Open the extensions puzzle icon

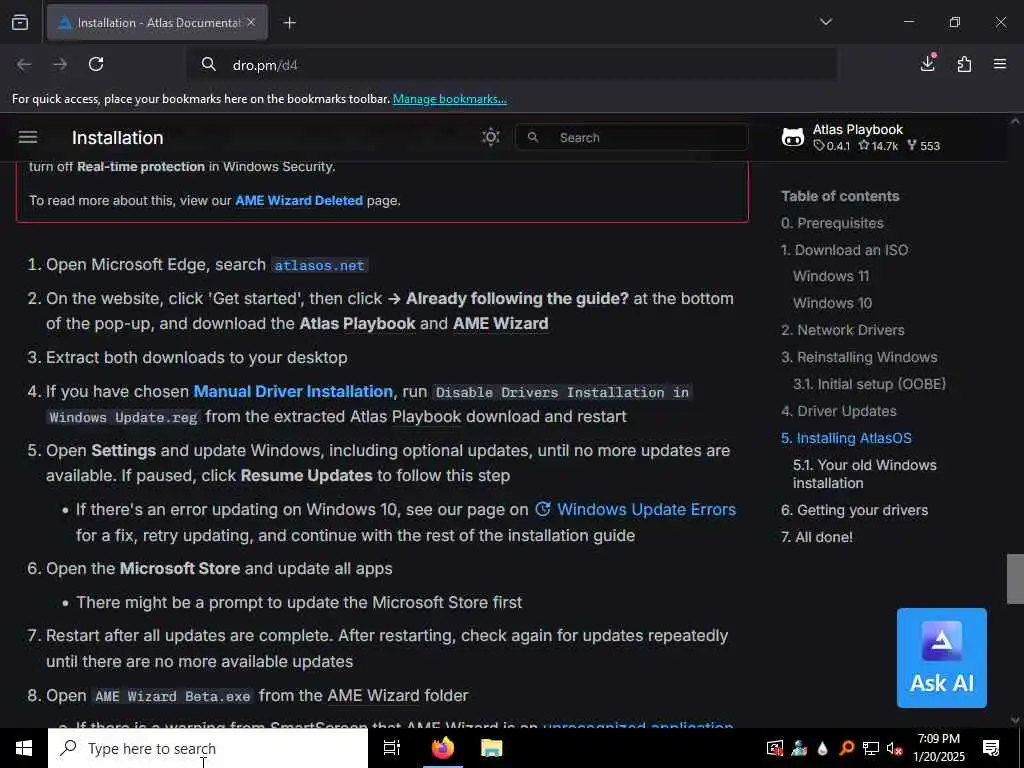964,64
